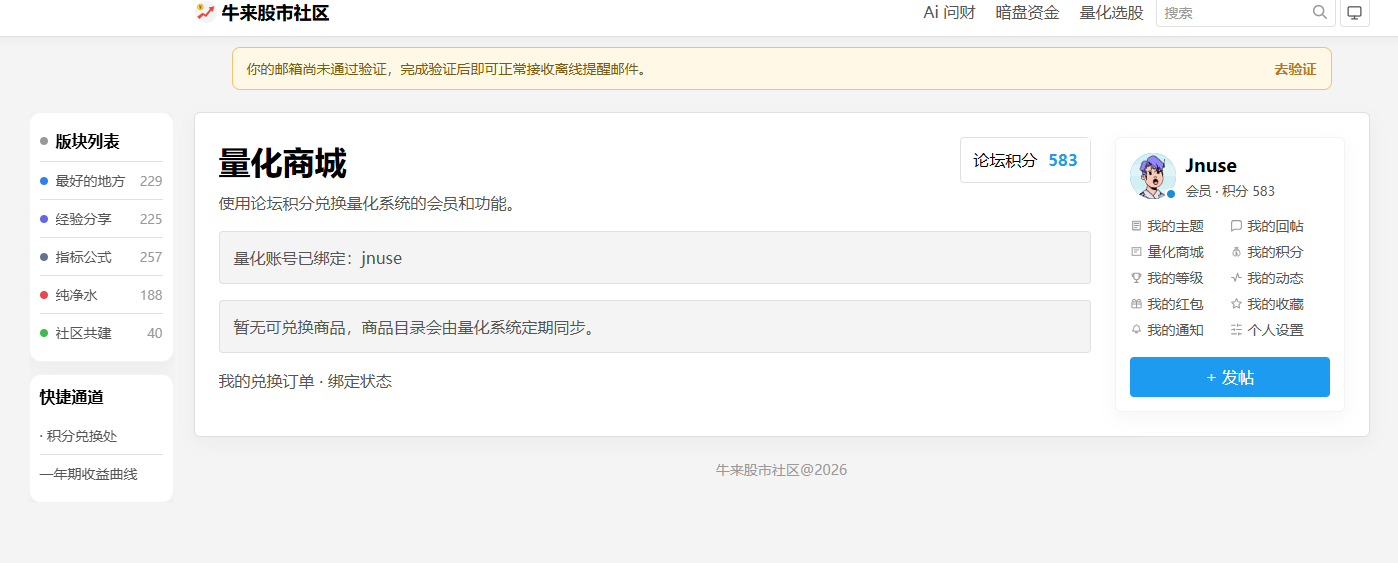Click the 快捷通道 heading

(x=72, y=397)
